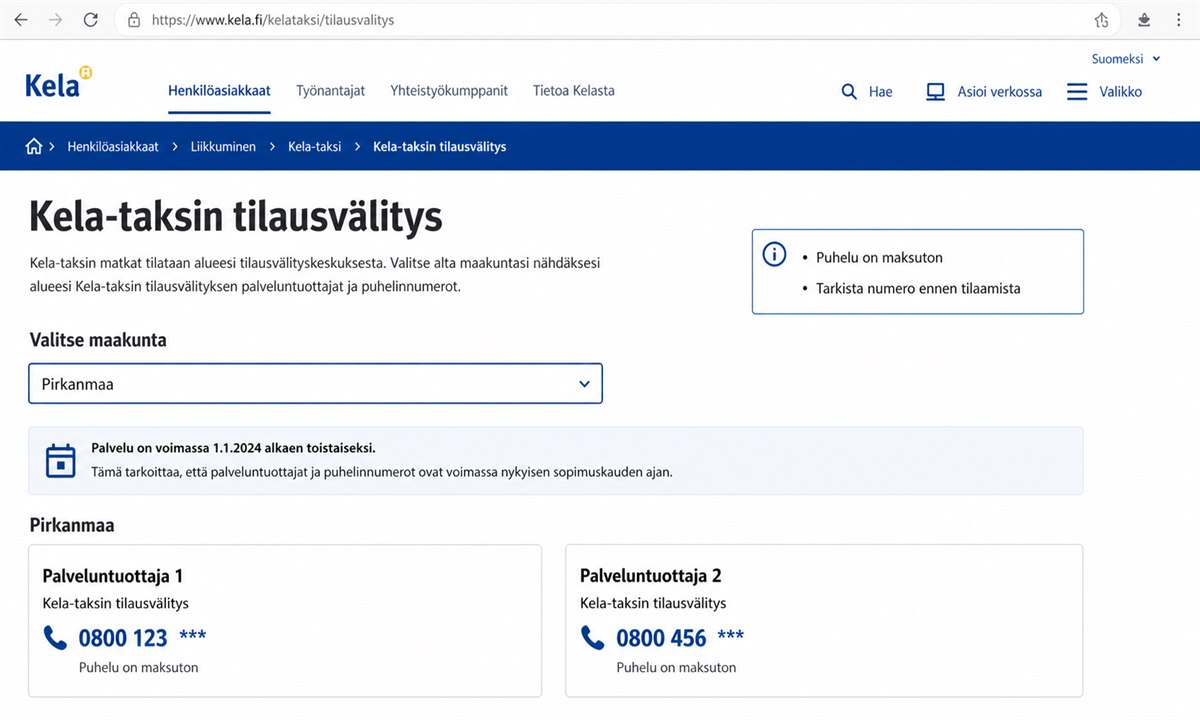The width and height of the screenshot is (1200, 720).
Task: Open the Suomeksi language dropdown
Action: [x=1126, y=59]
